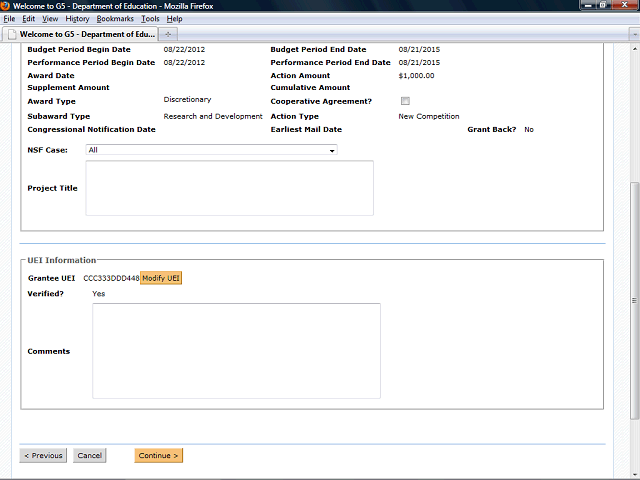Click the scrollbar down arrow
Image resolution: width=640 pixels, height=480 pixels.
click(x=634, y=474)
